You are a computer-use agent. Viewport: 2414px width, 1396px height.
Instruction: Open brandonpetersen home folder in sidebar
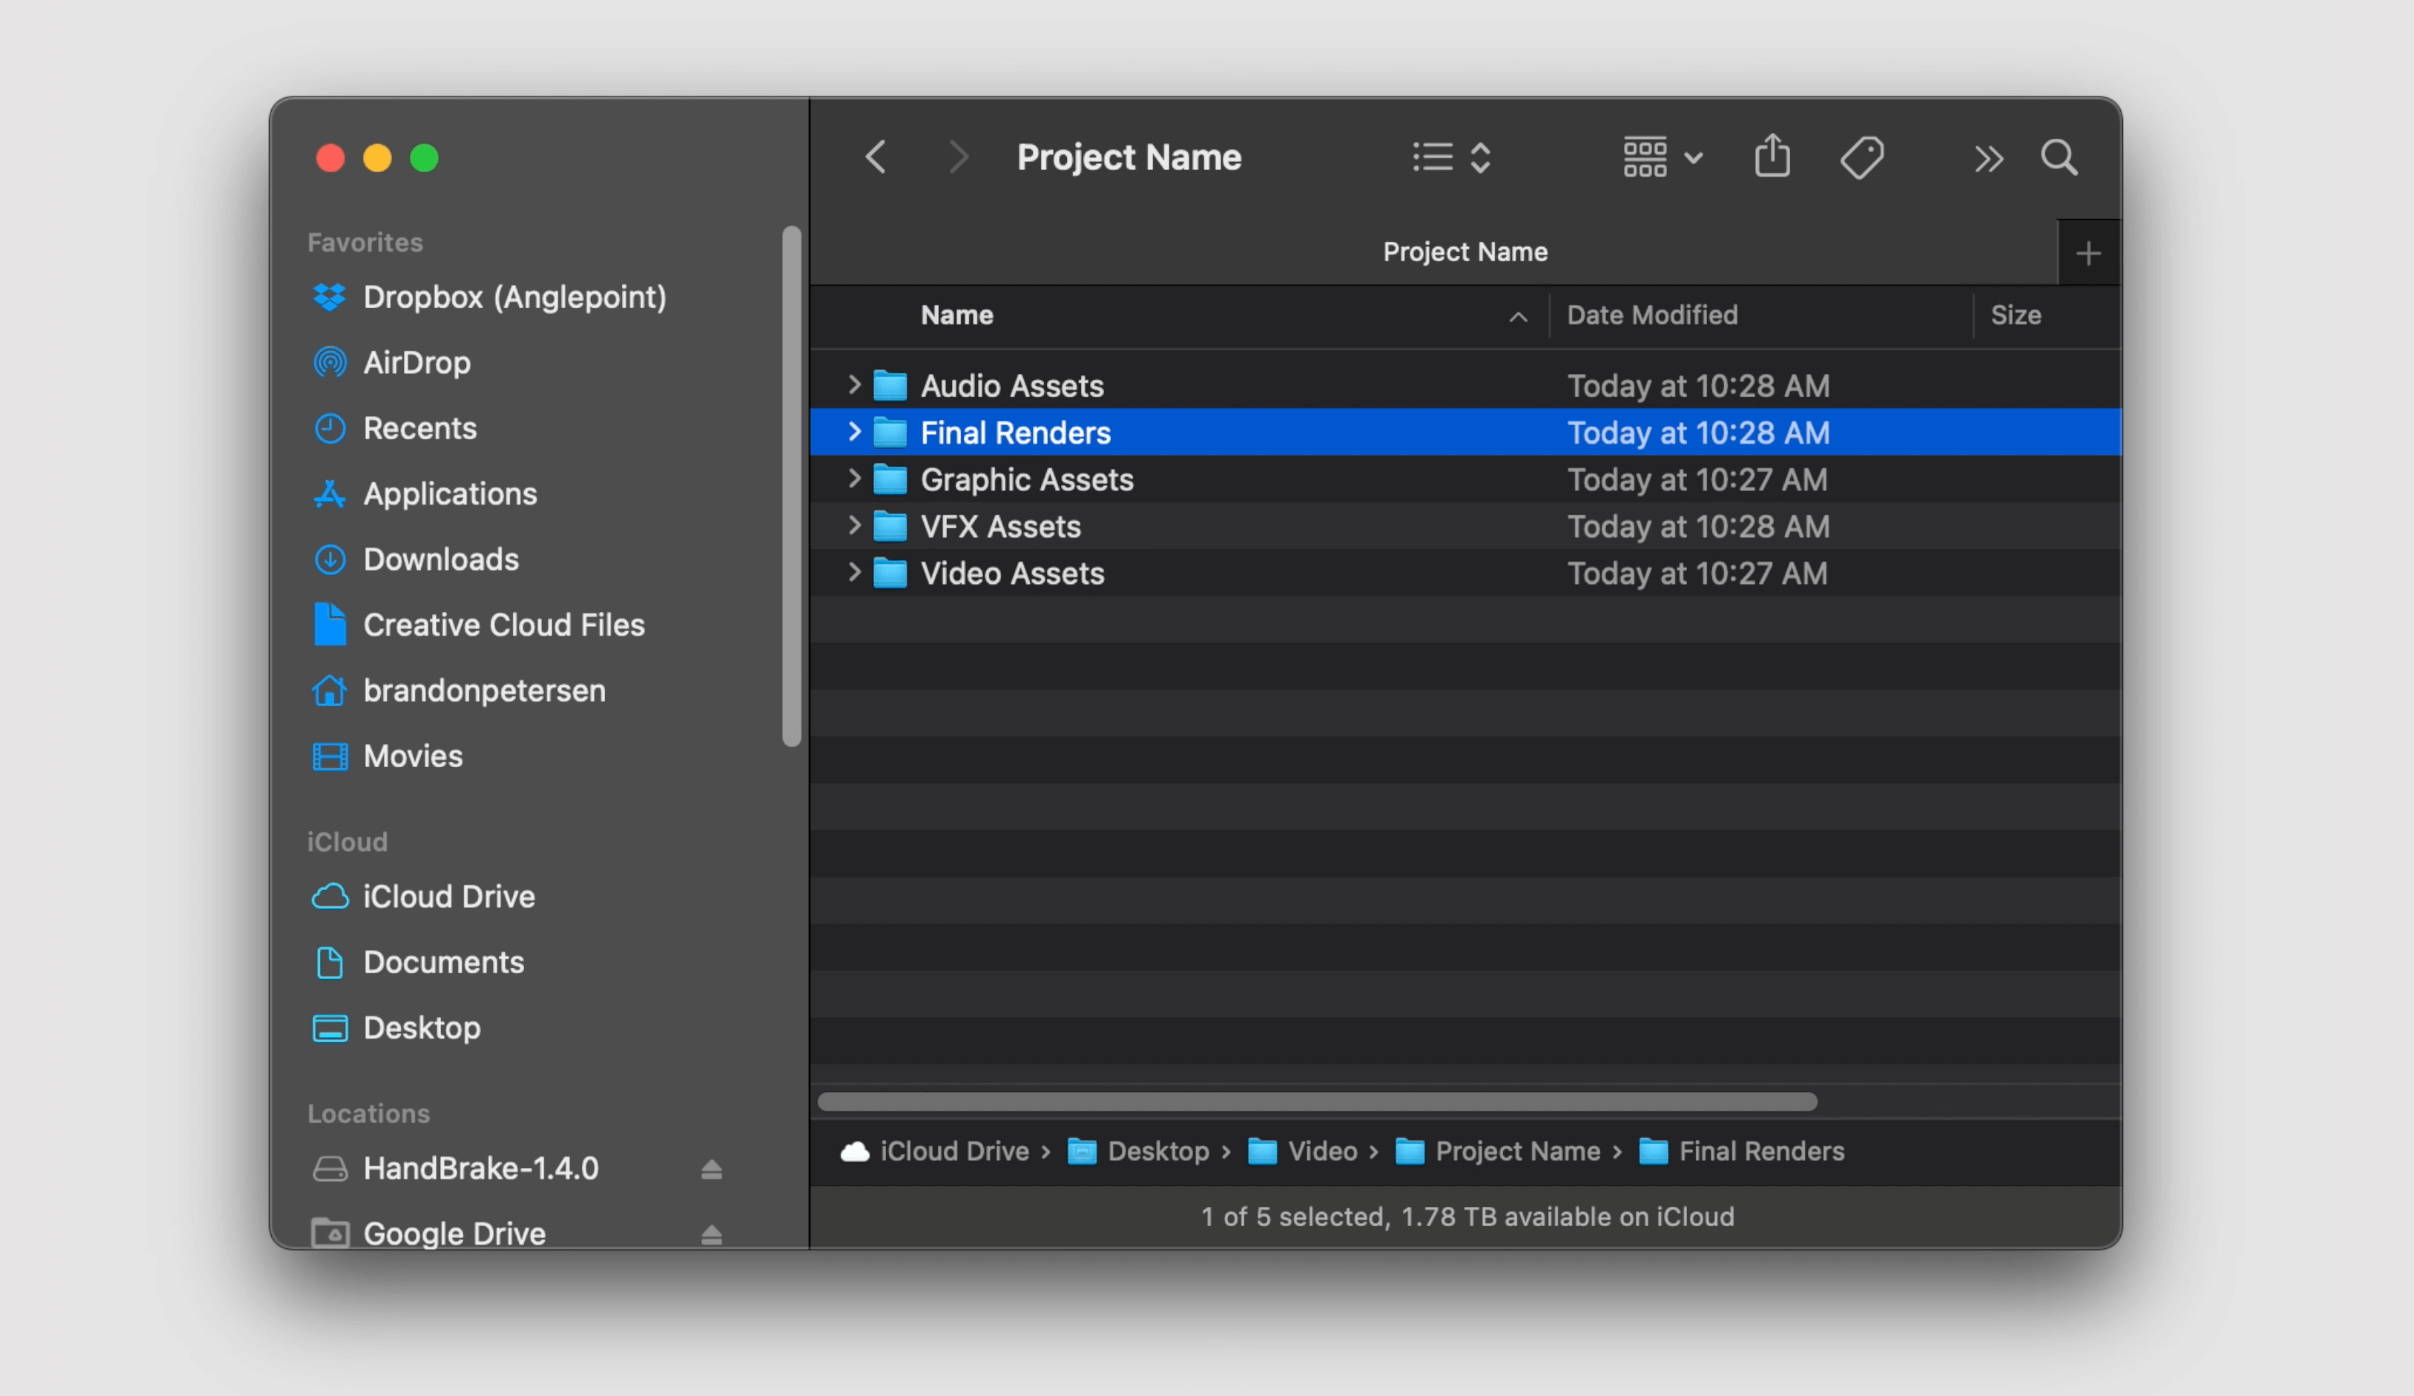click(459, 690)
